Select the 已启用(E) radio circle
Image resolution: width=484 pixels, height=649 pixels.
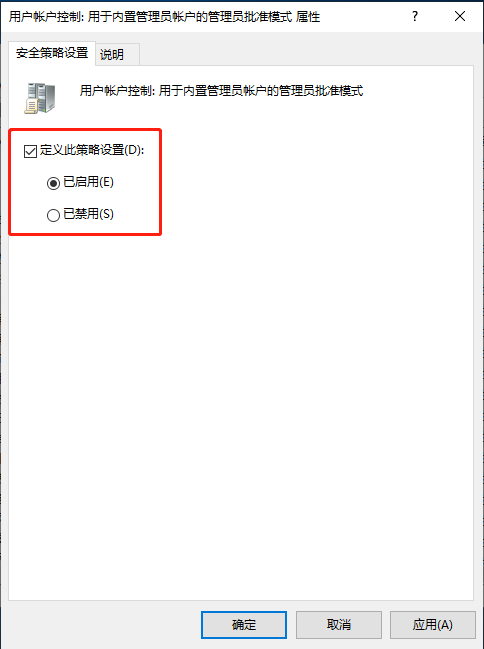coord(53,183)
